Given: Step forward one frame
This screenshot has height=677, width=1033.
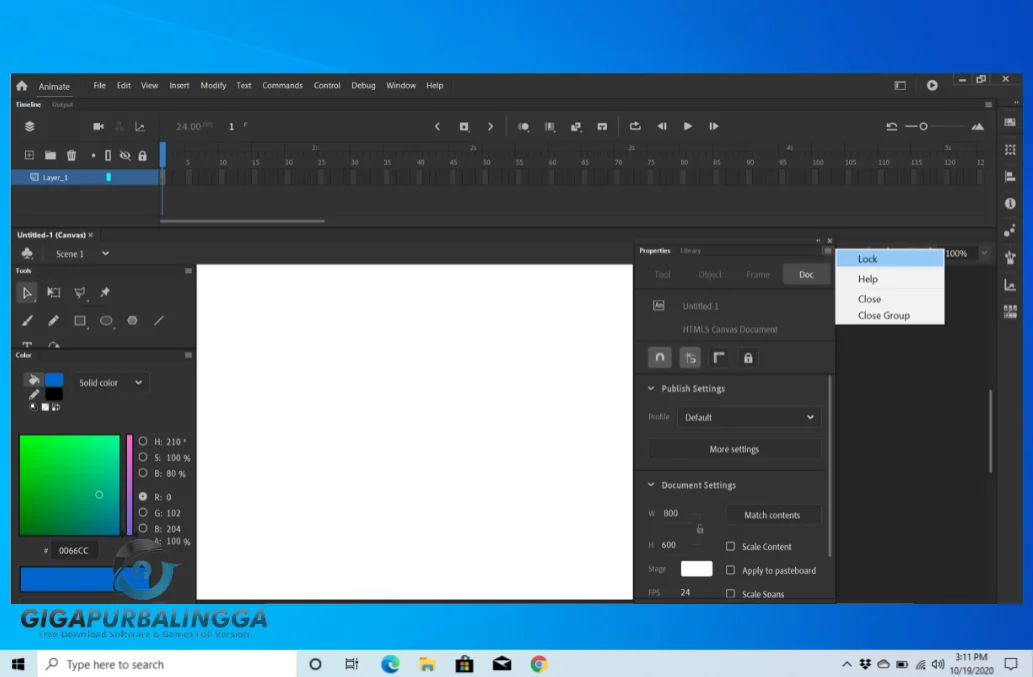Looking at the screenshot, I should click(x=713, y=126).
